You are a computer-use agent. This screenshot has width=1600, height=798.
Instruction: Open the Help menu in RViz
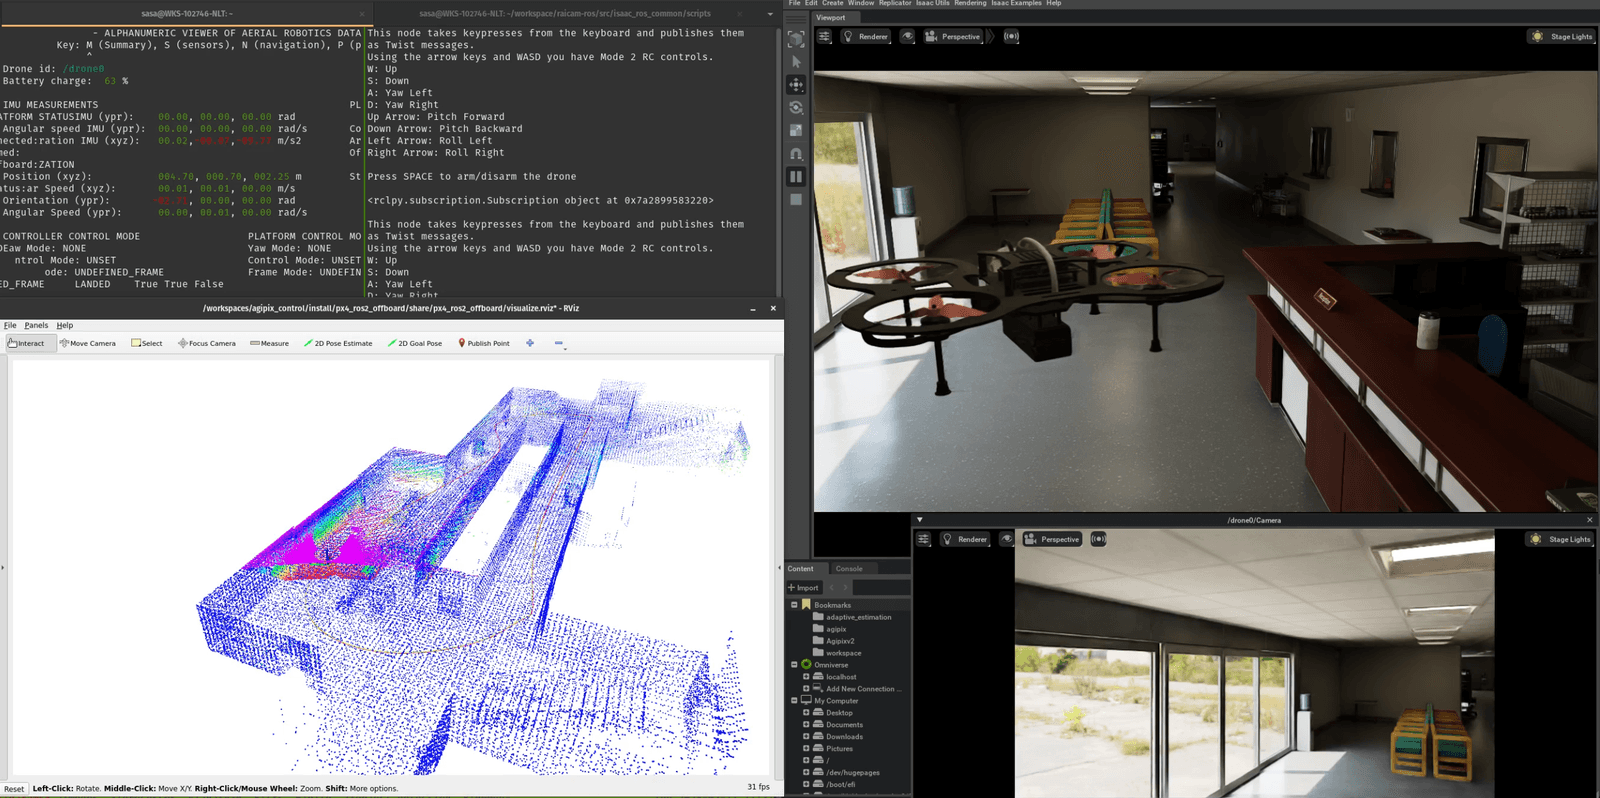65,325
